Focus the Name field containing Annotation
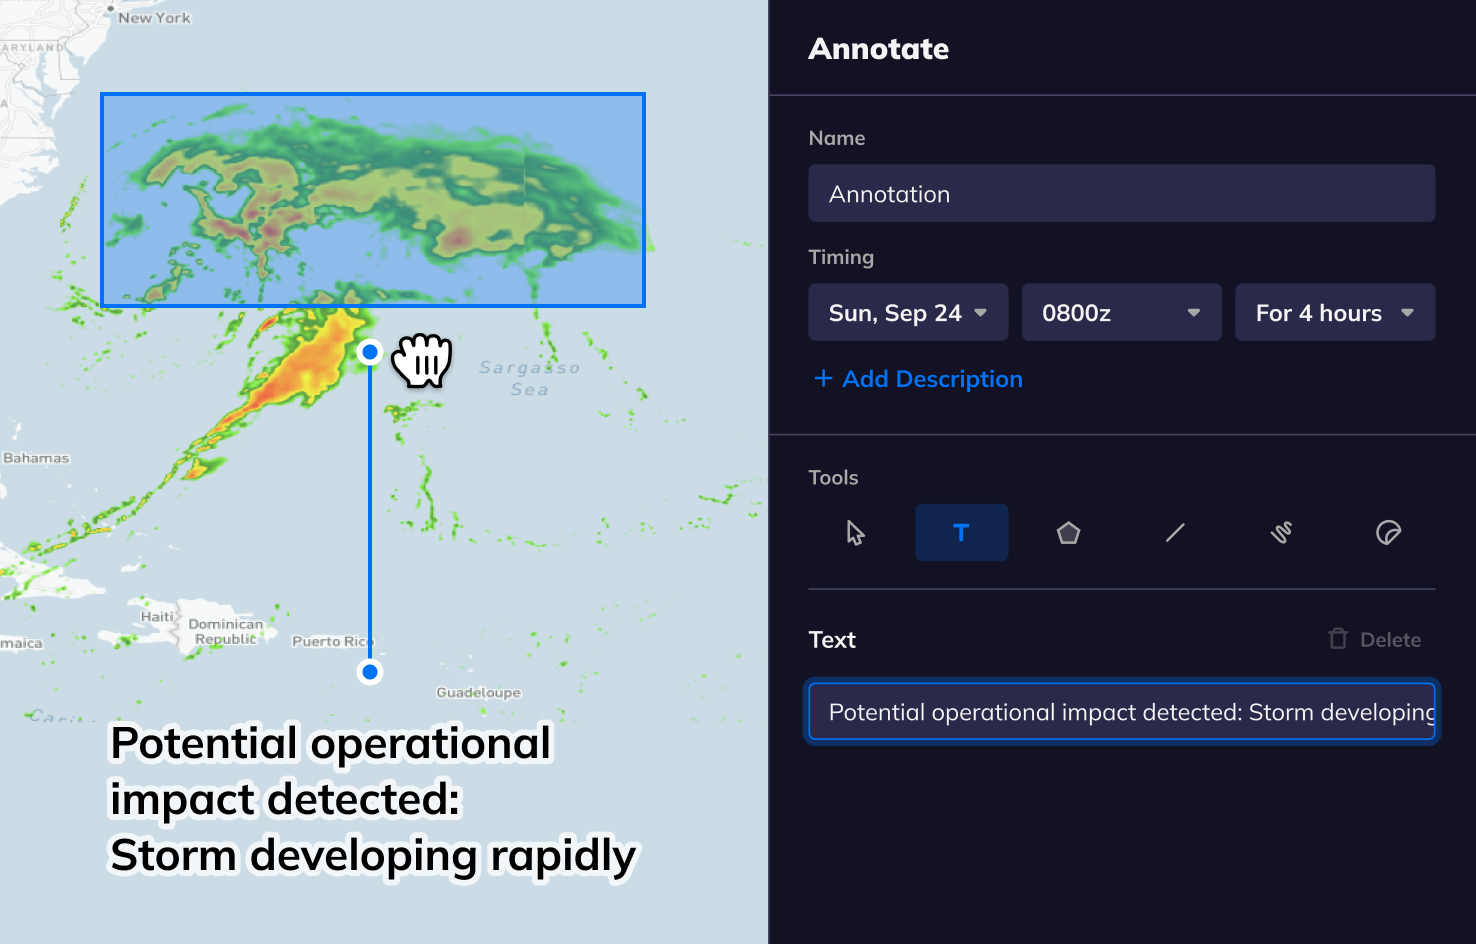The image size is (1476, 944). coord(1121,194)
